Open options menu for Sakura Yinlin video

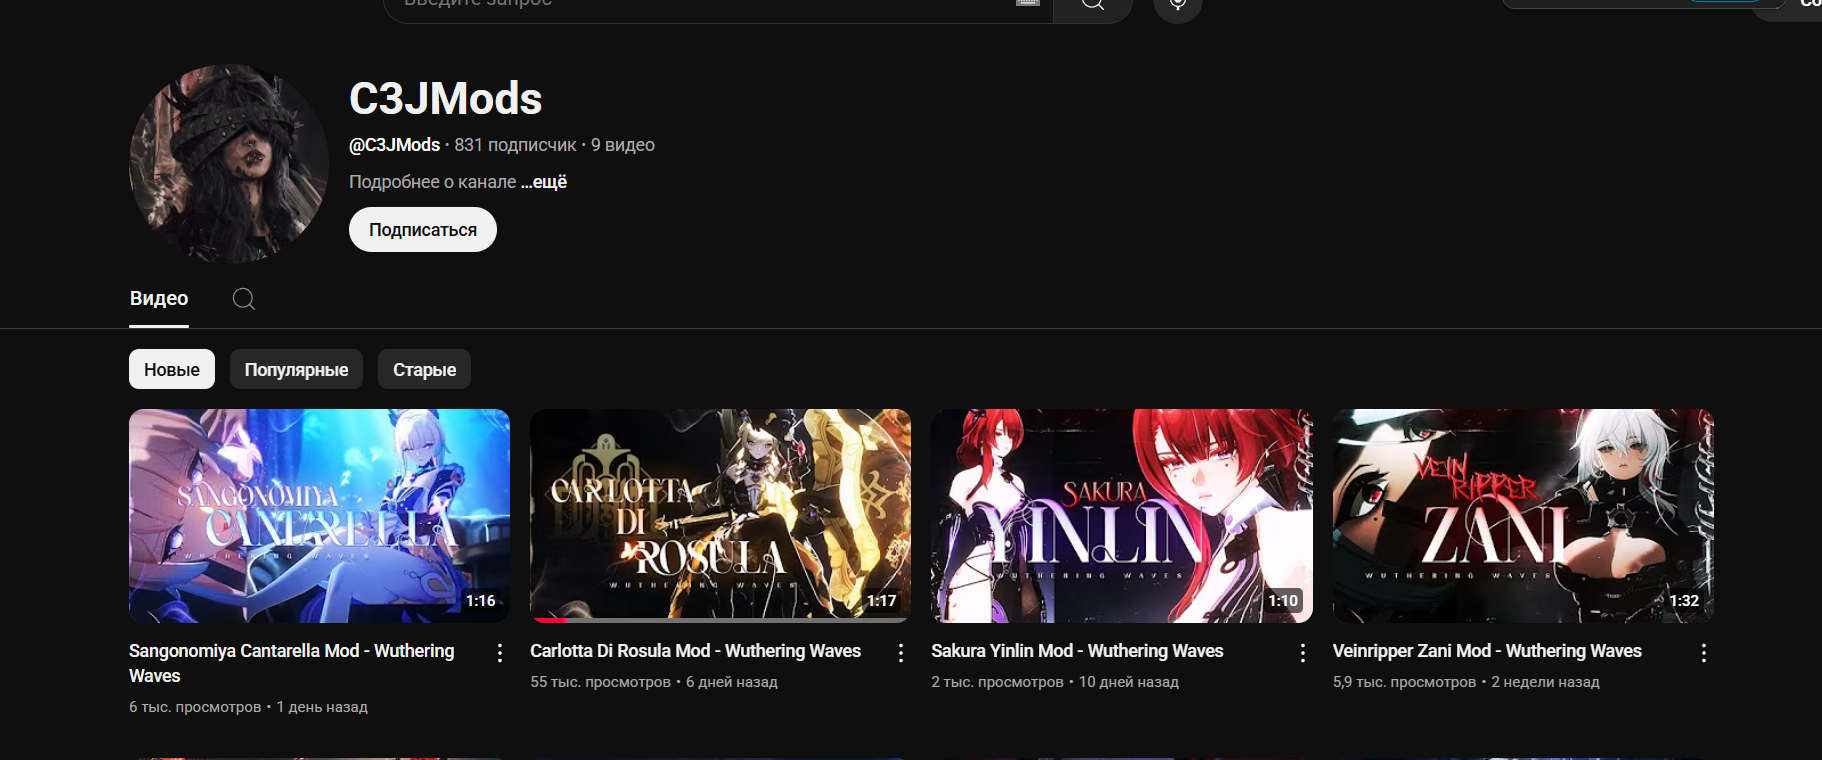click(x=1303, y=653)
